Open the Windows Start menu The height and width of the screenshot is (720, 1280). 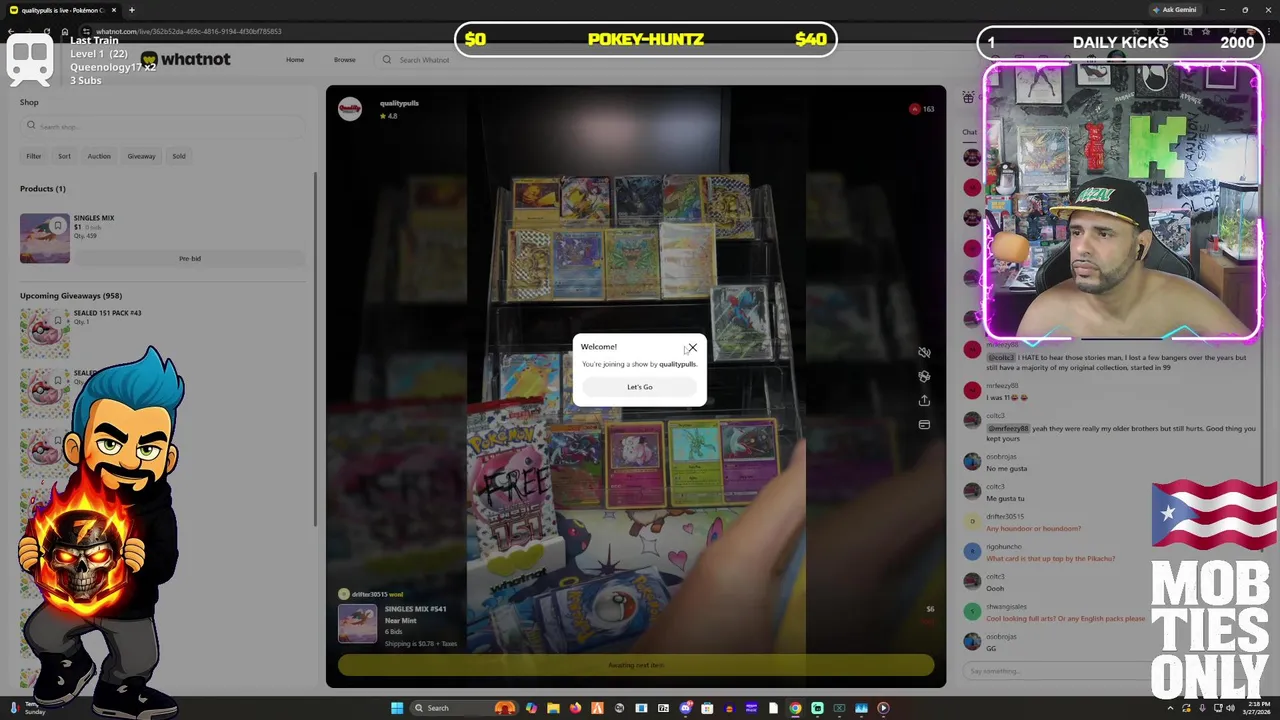[397, 708]
